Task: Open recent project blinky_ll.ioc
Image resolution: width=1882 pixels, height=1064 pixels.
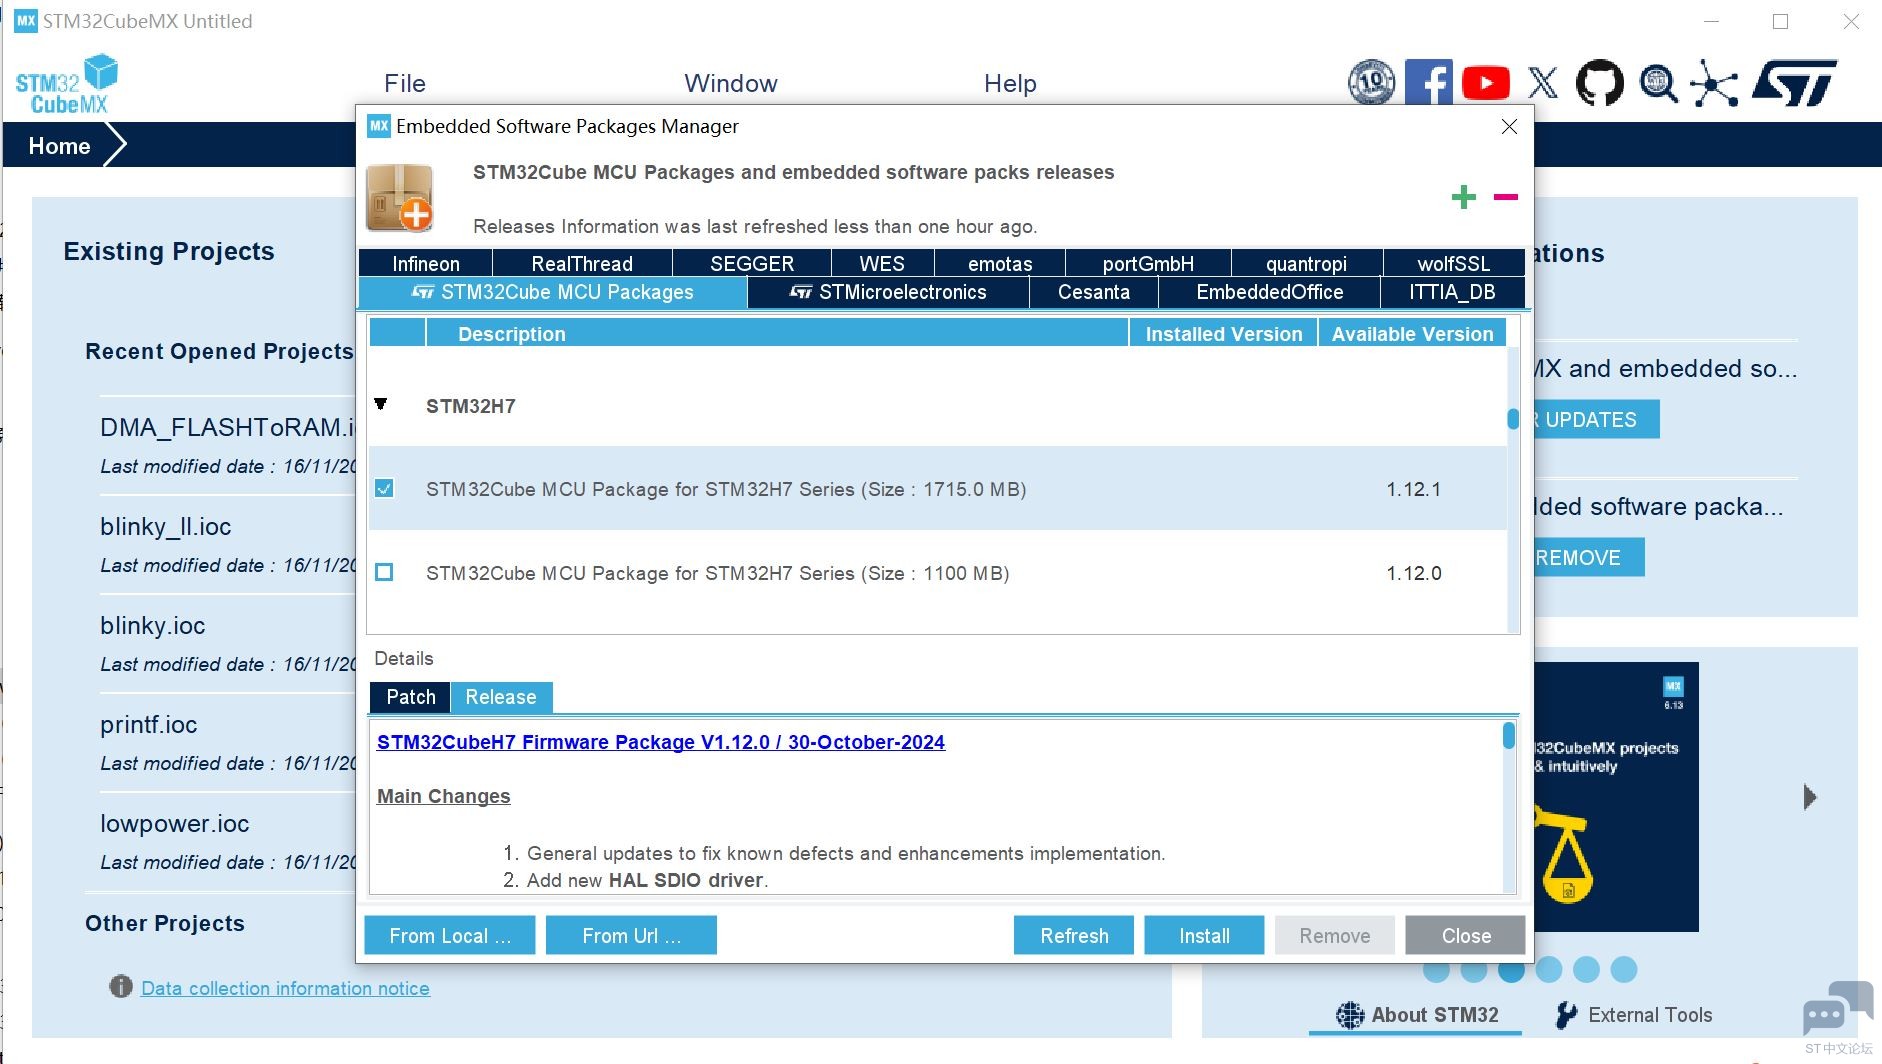Action: [166, 527]
